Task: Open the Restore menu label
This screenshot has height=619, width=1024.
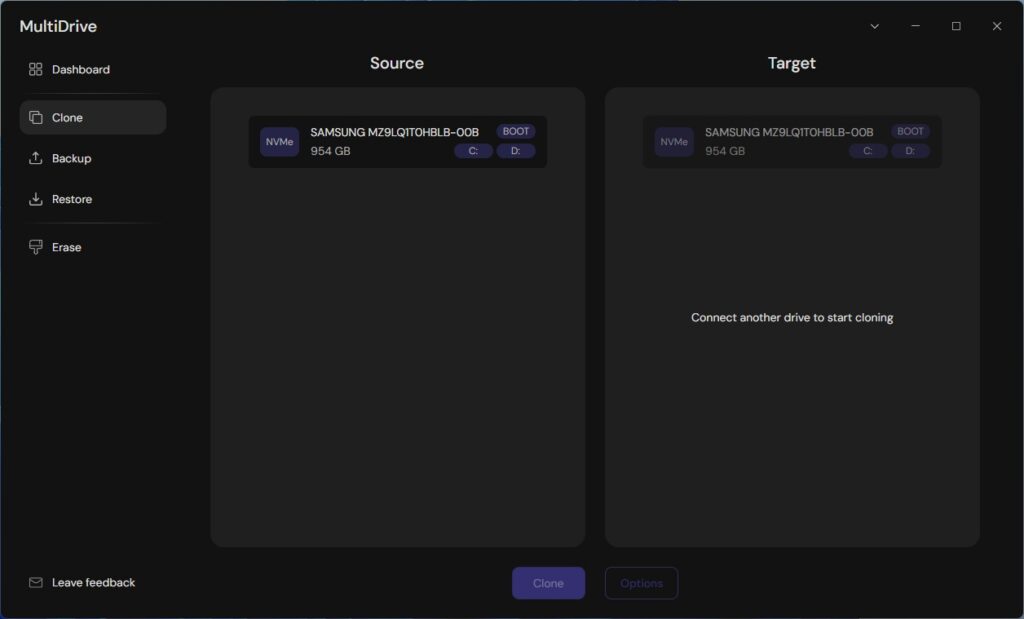Action: [72, 200]
